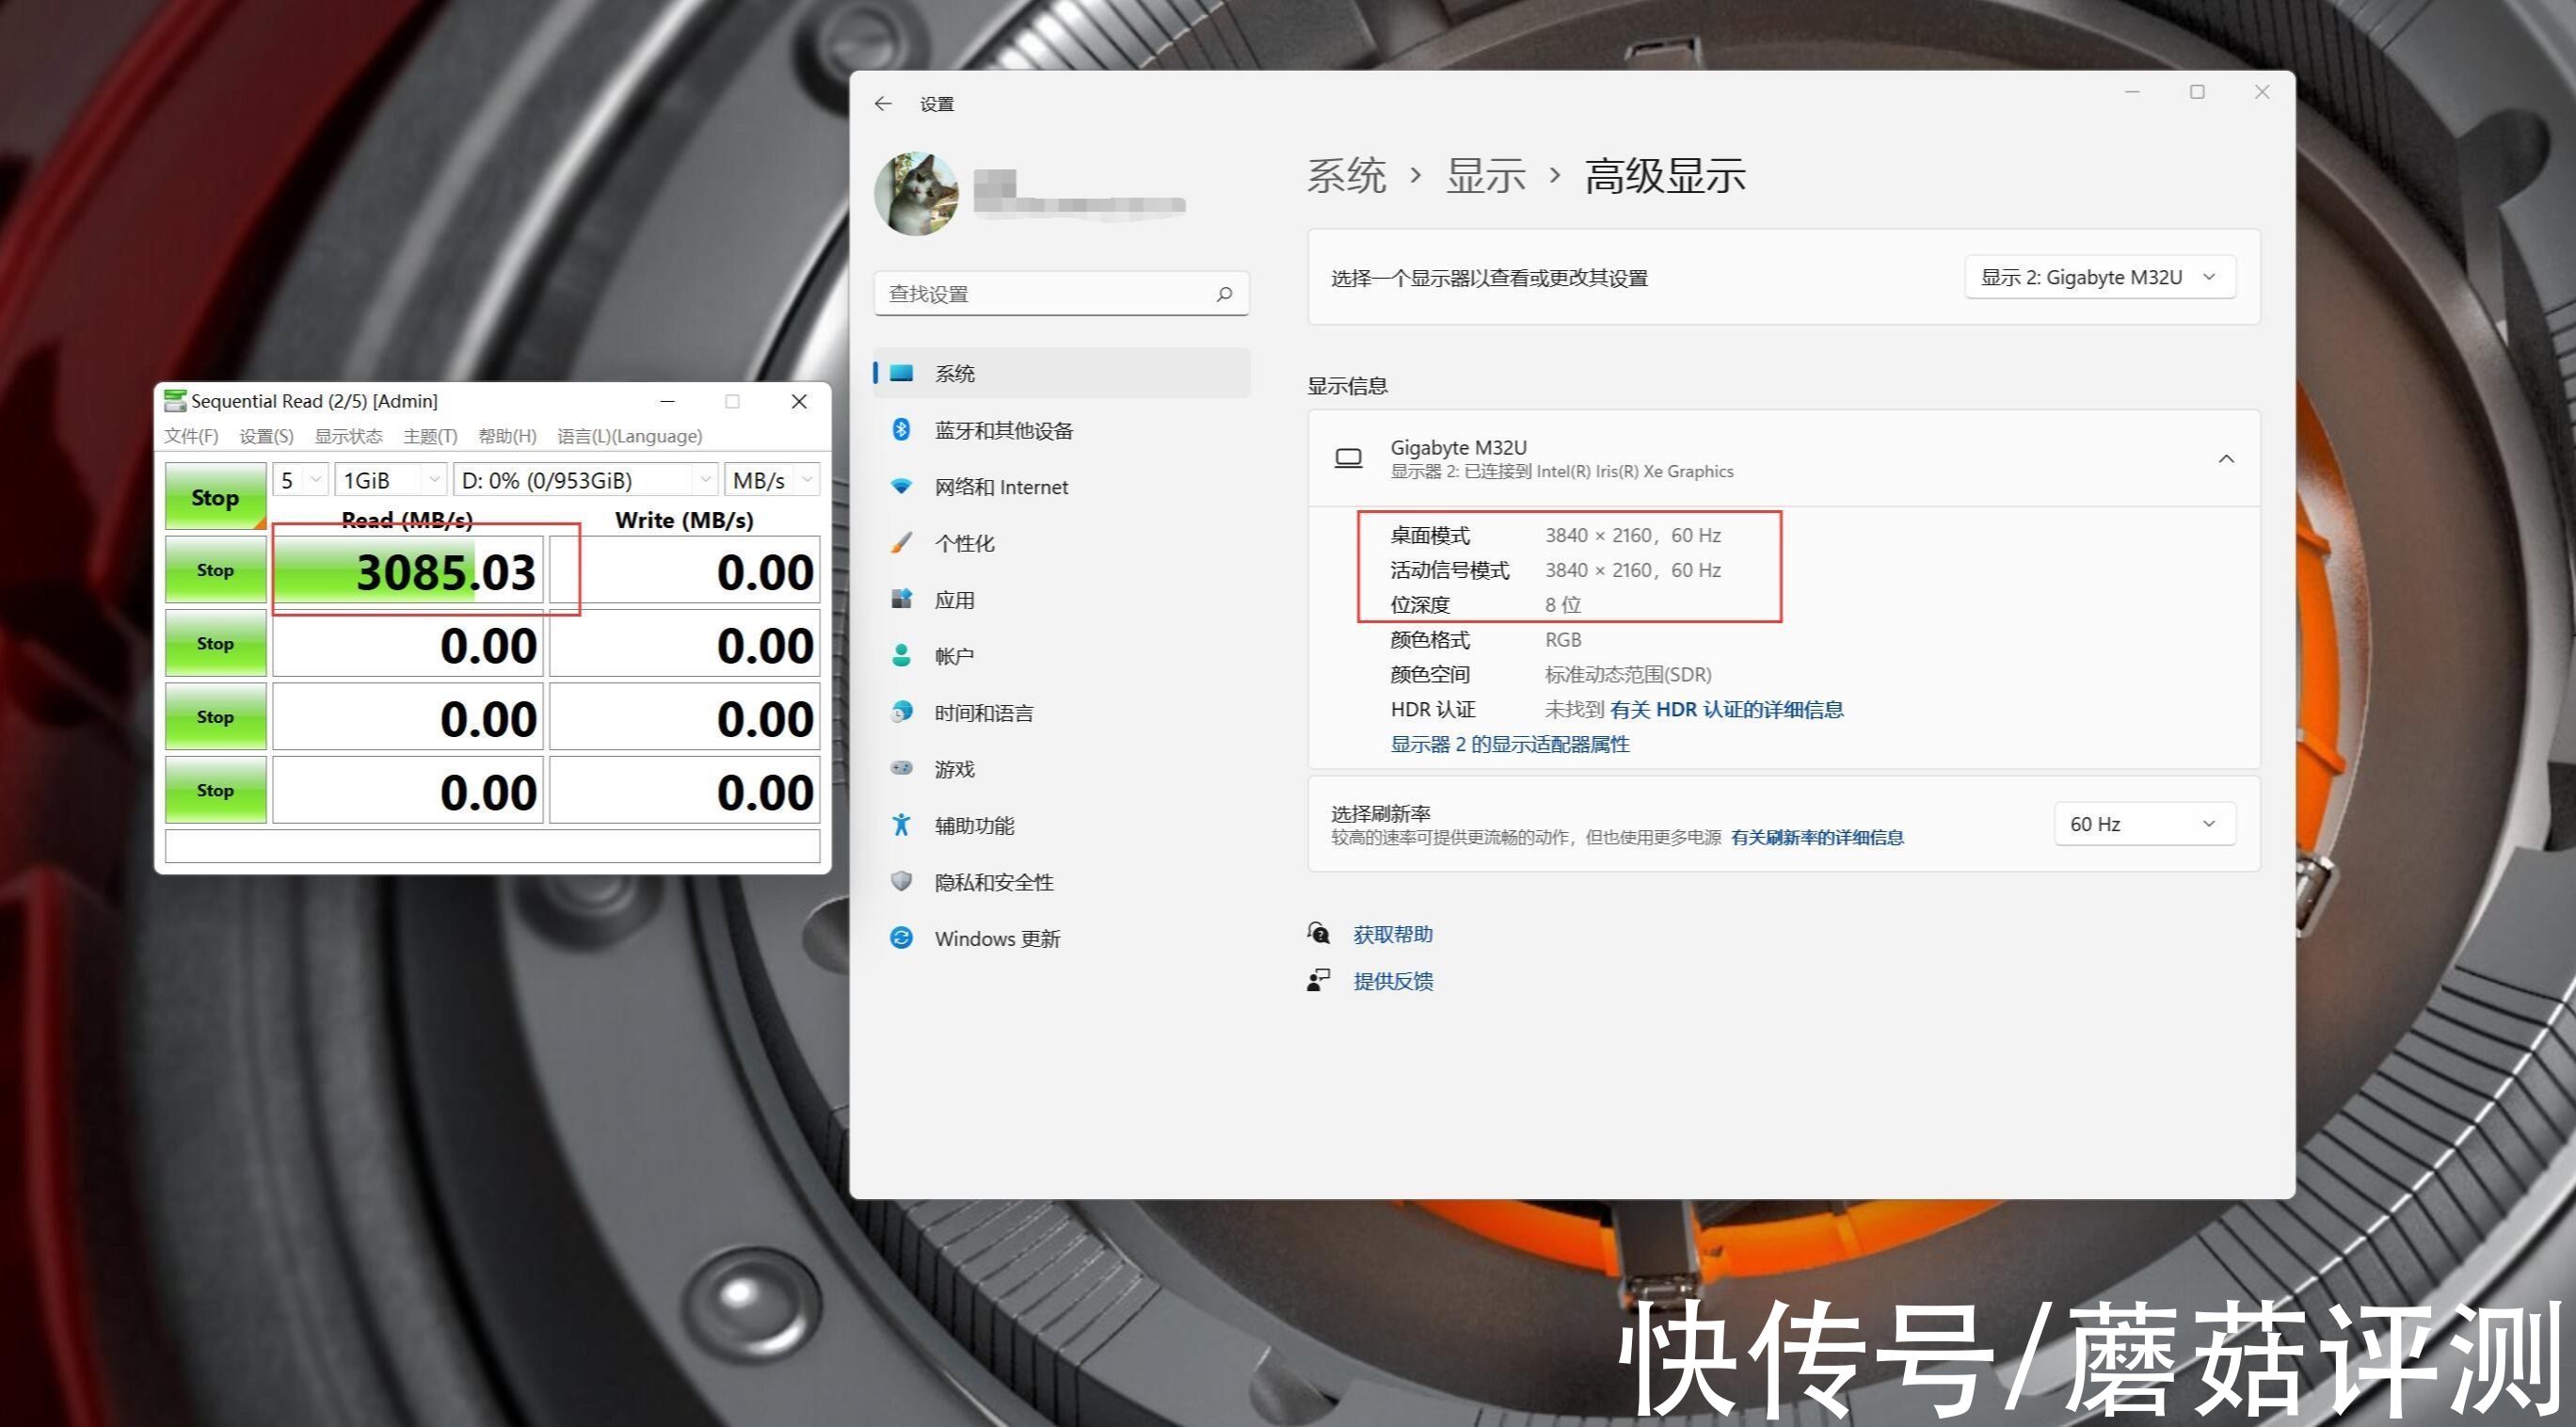Click the 提供反馈 link
2576x1427 pixels.
1393,981
